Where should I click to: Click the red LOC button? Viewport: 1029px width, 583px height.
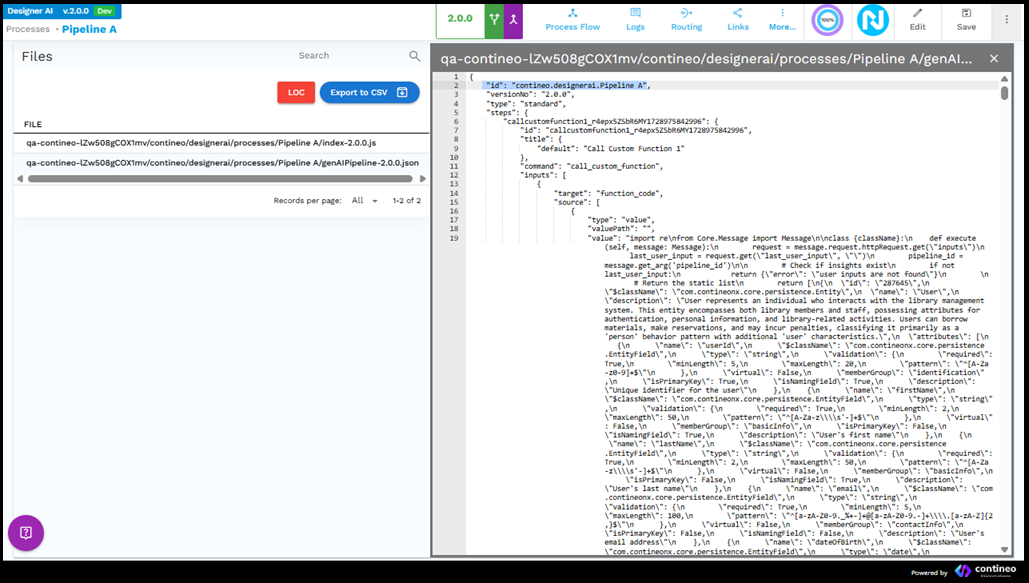pyautogui.click(x=296, y=92)
